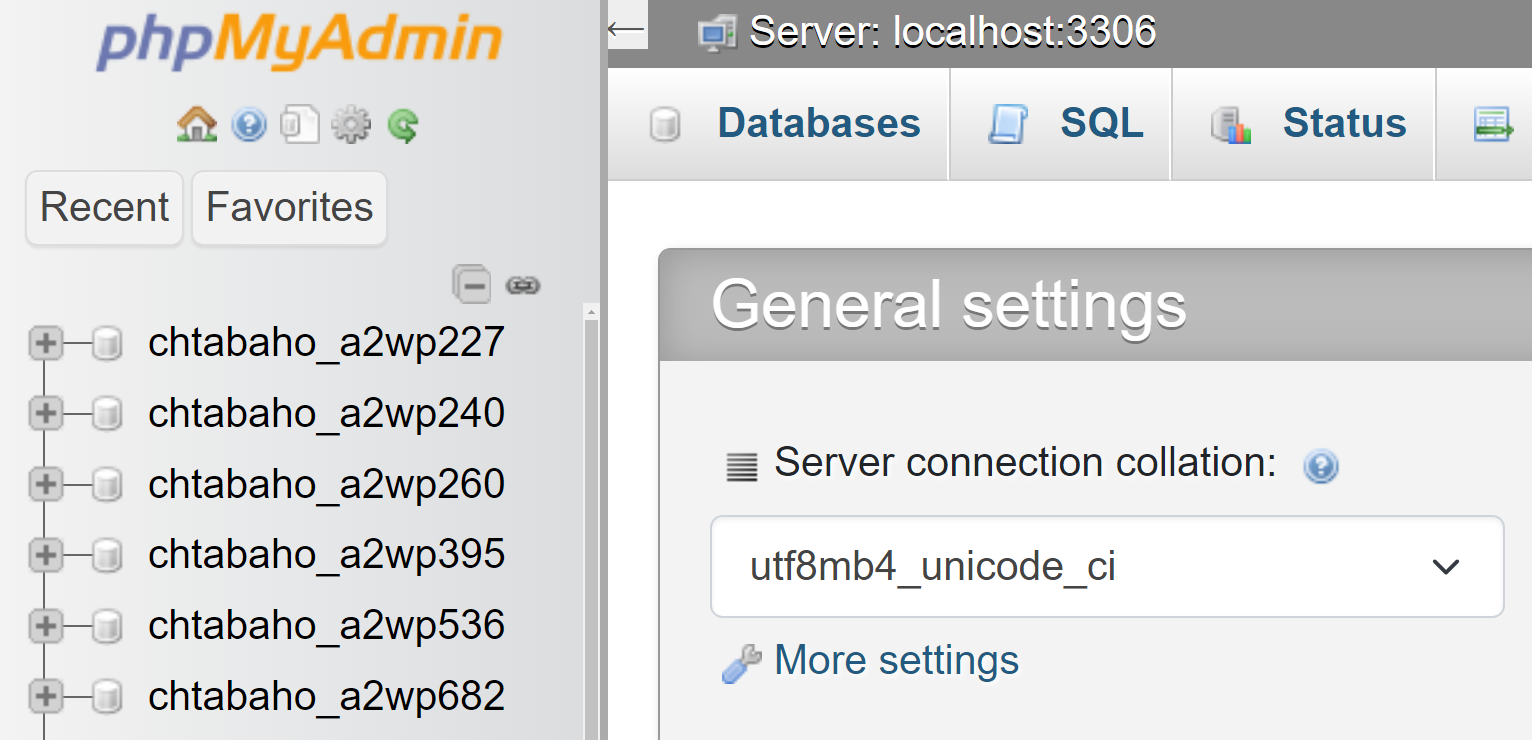This screenshot has width=1532, height=740.
Task: Switch to the Favorites tab
Action: (288, 208)
